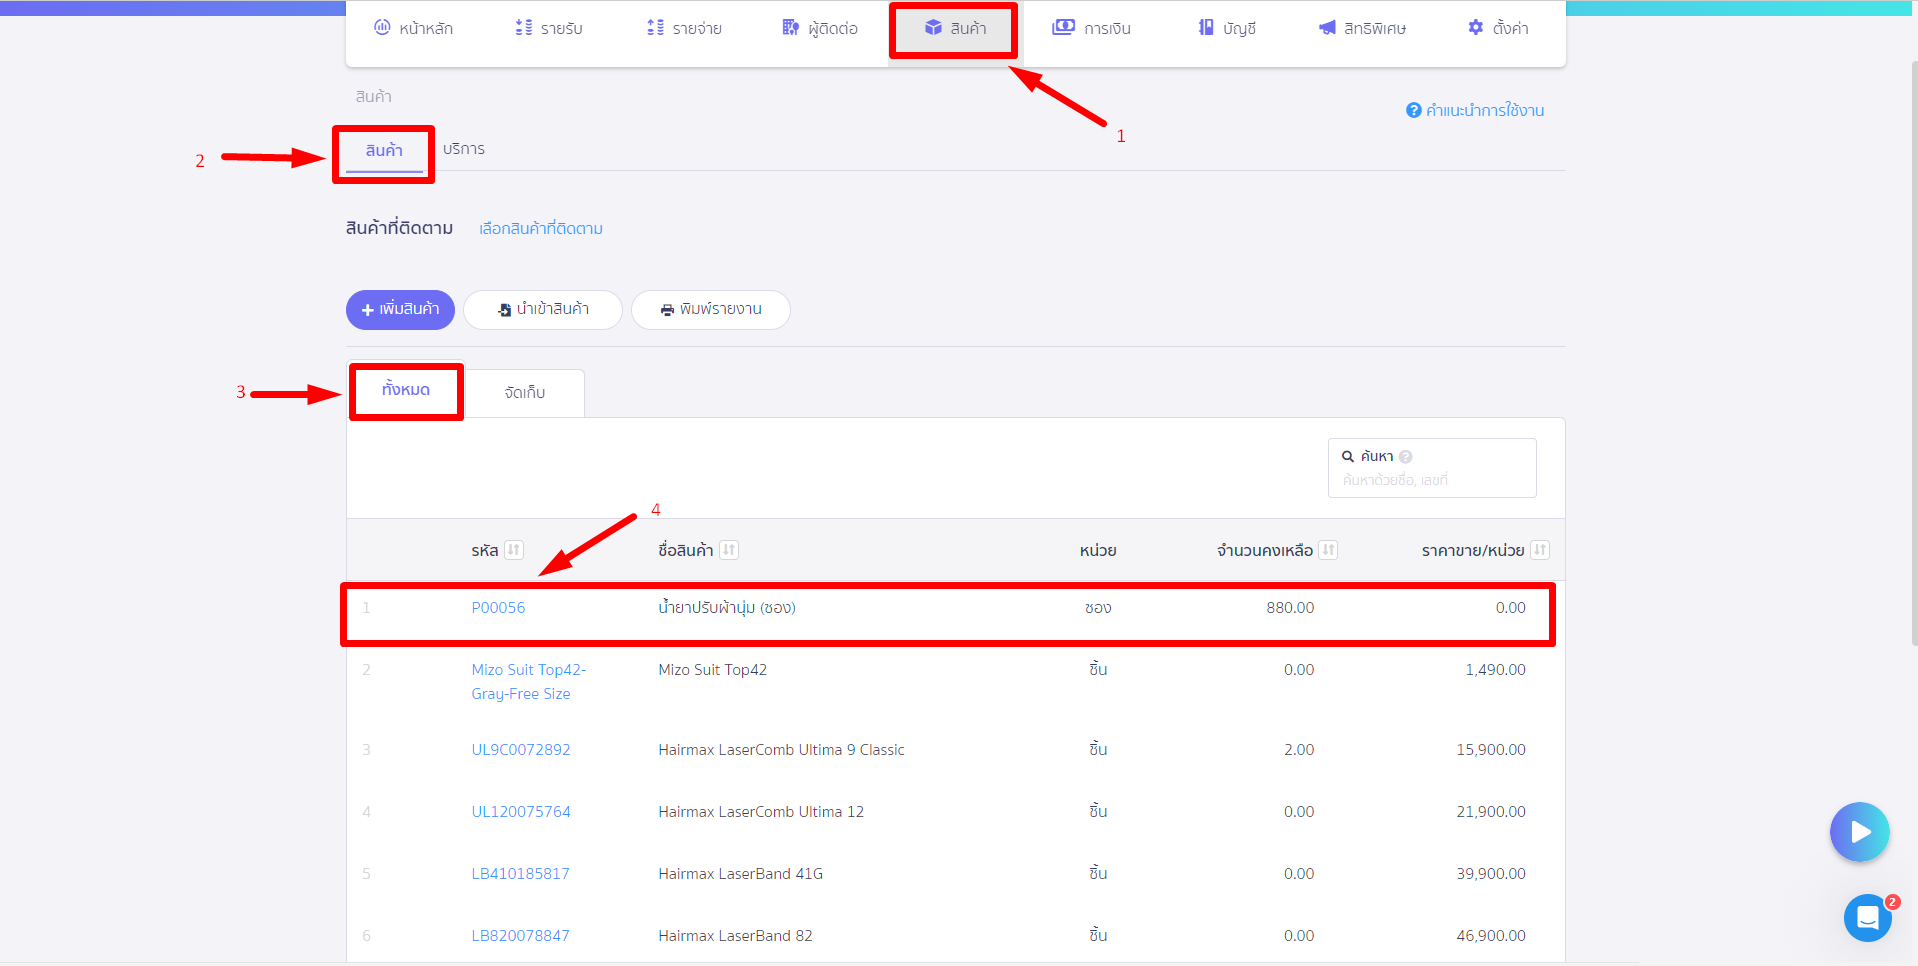Open the ตั้งค่า settings gear menu

click(x=1497, y=28)
